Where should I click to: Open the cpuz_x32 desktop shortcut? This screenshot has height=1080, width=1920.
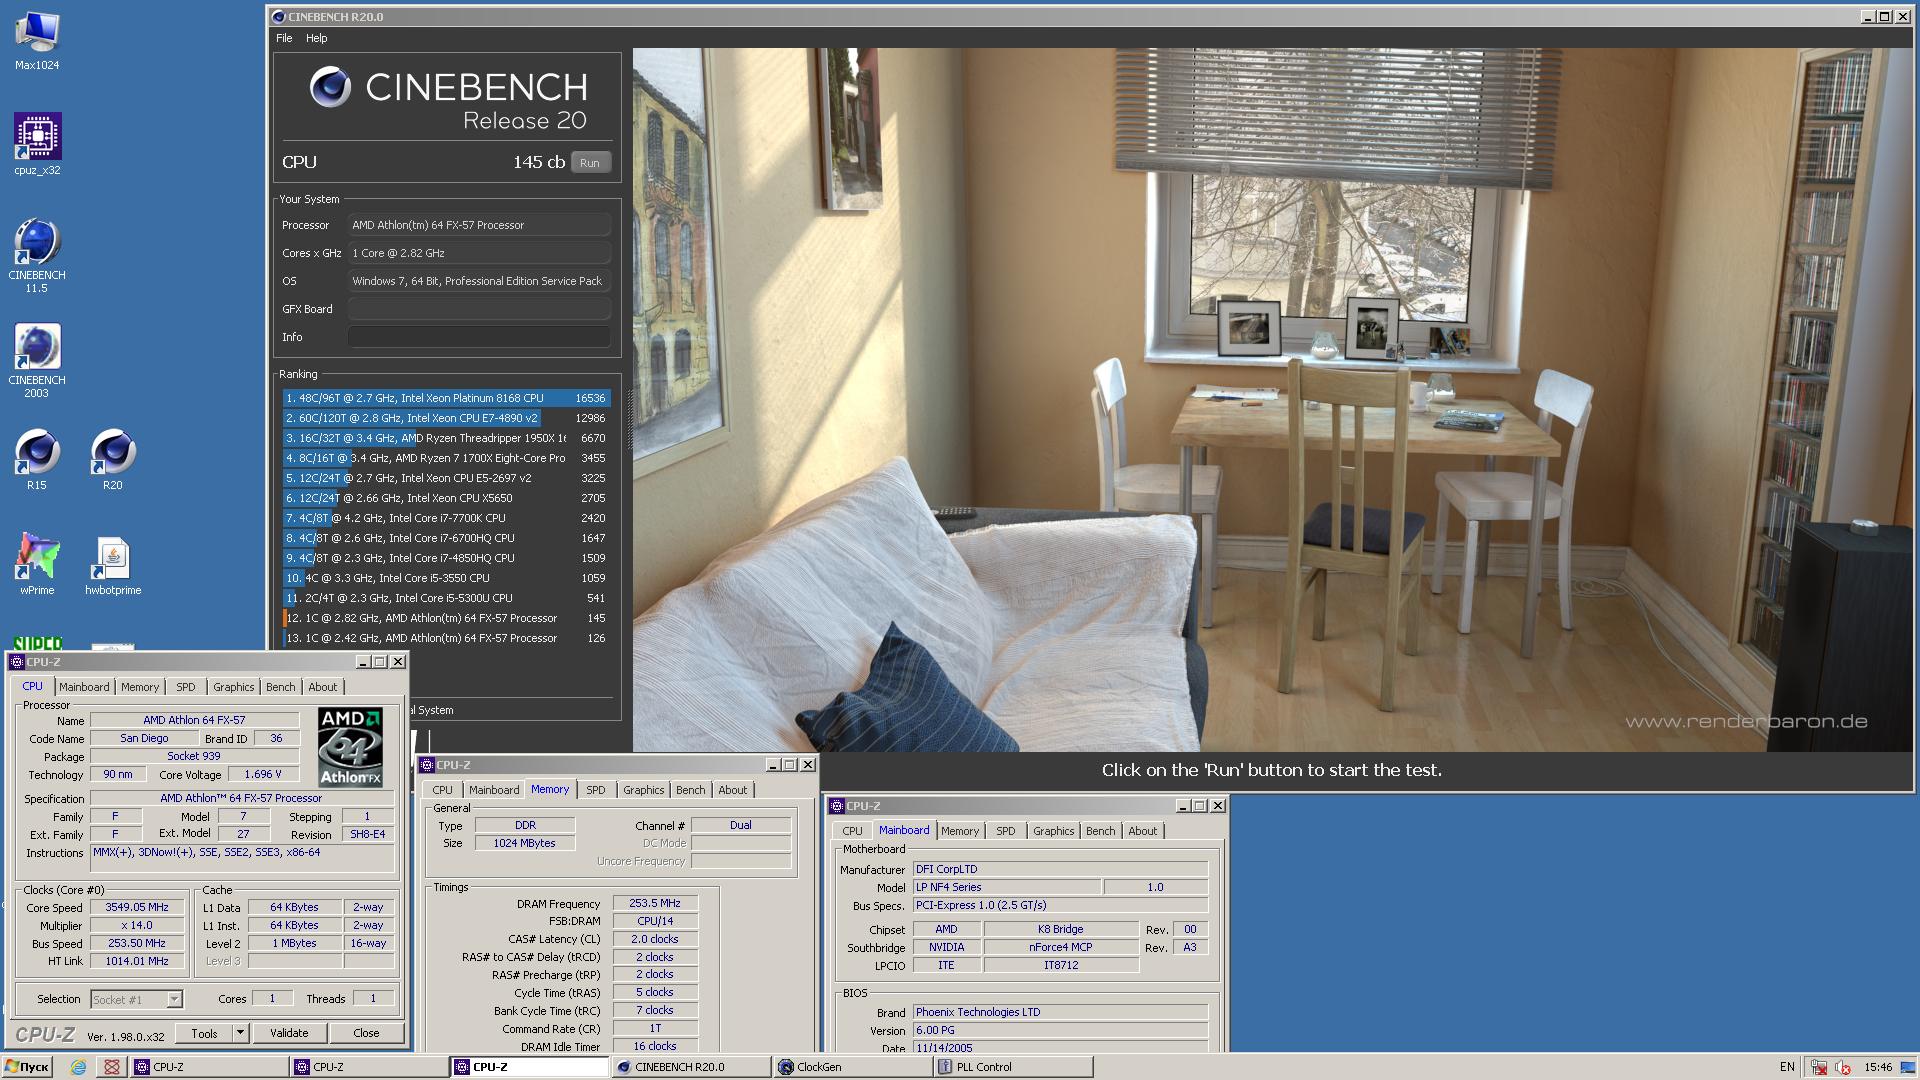coord(37,145)
